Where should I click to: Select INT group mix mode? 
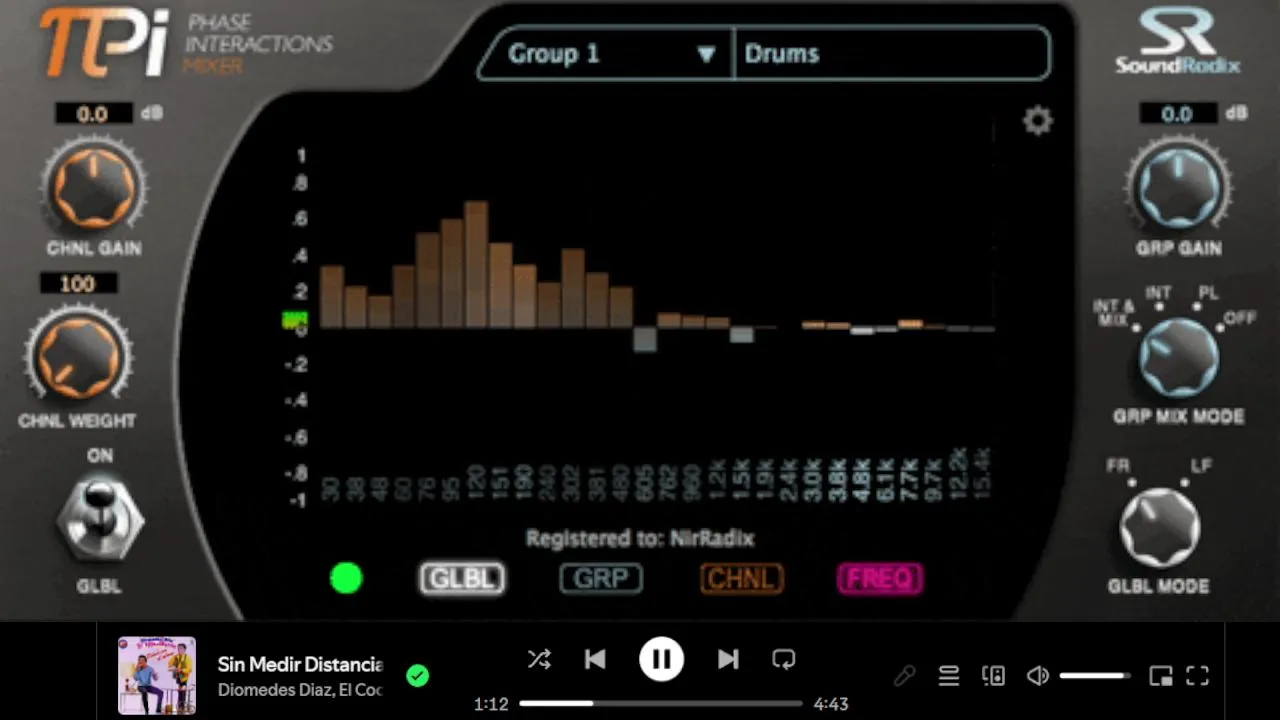(x=1158, y=294)
